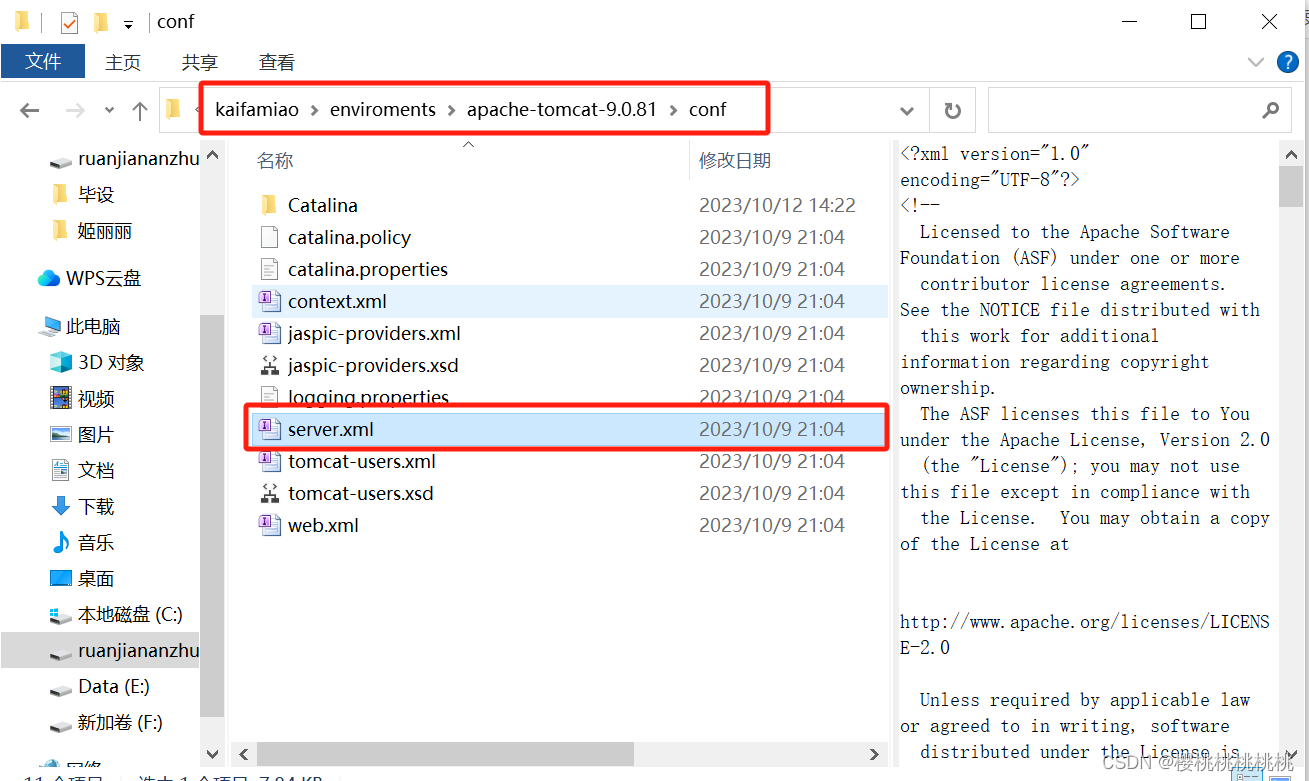Viewport: 1309px width, 781px height.
Task: Go up one folder level arrow
Action: pos(140,110)
